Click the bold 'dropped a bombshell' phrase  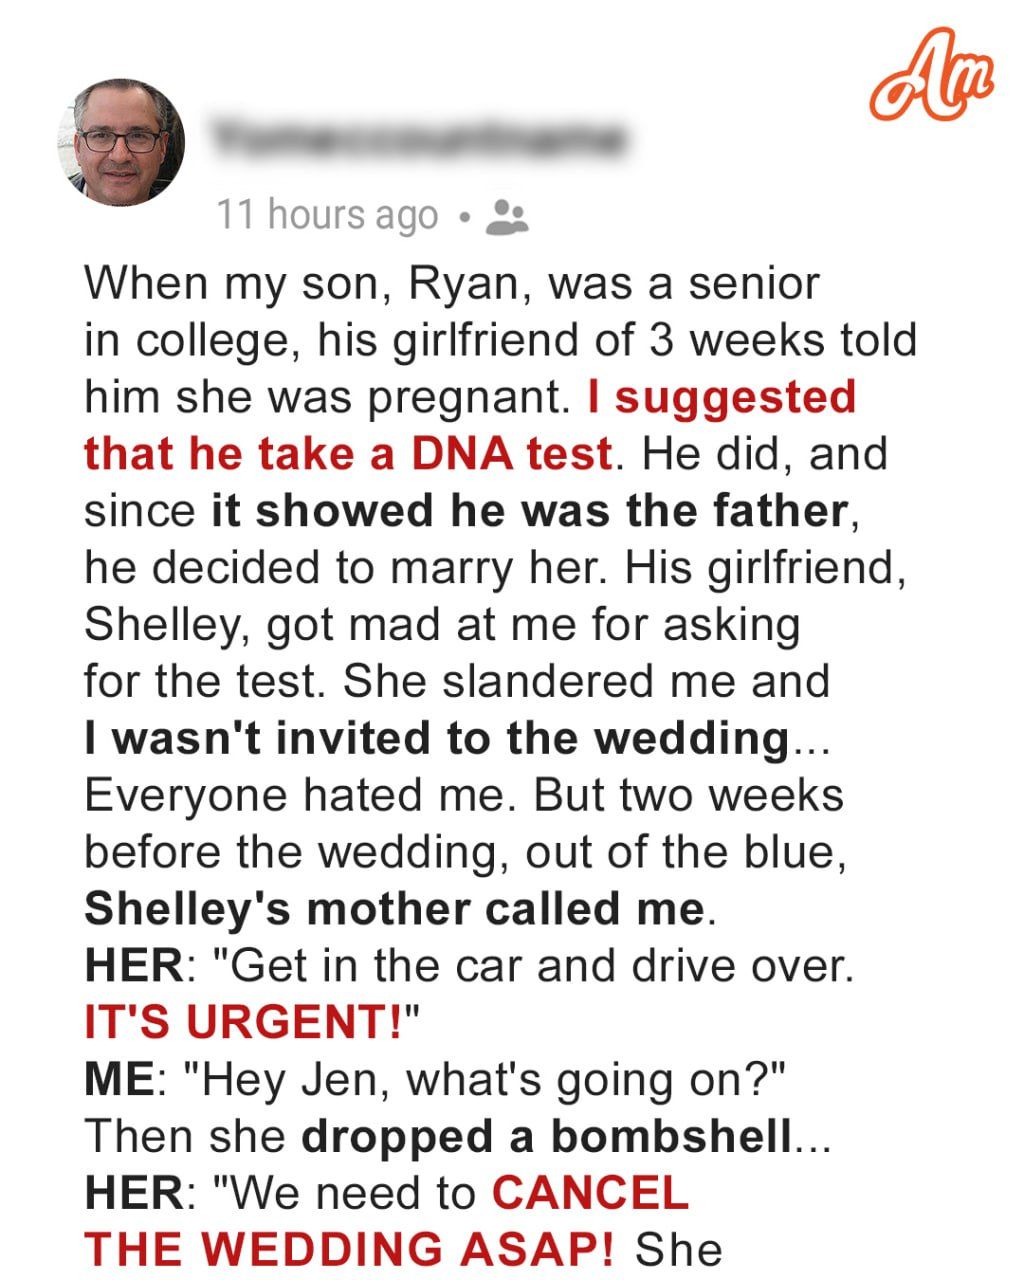pos(546,1136)
